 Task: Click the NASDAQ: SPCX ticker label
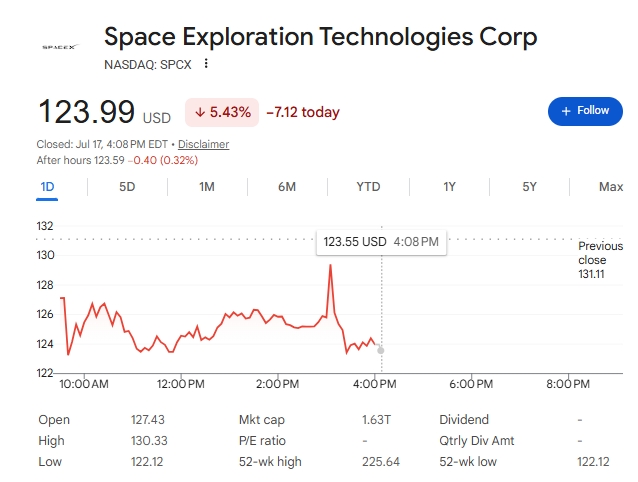point(148,65)
